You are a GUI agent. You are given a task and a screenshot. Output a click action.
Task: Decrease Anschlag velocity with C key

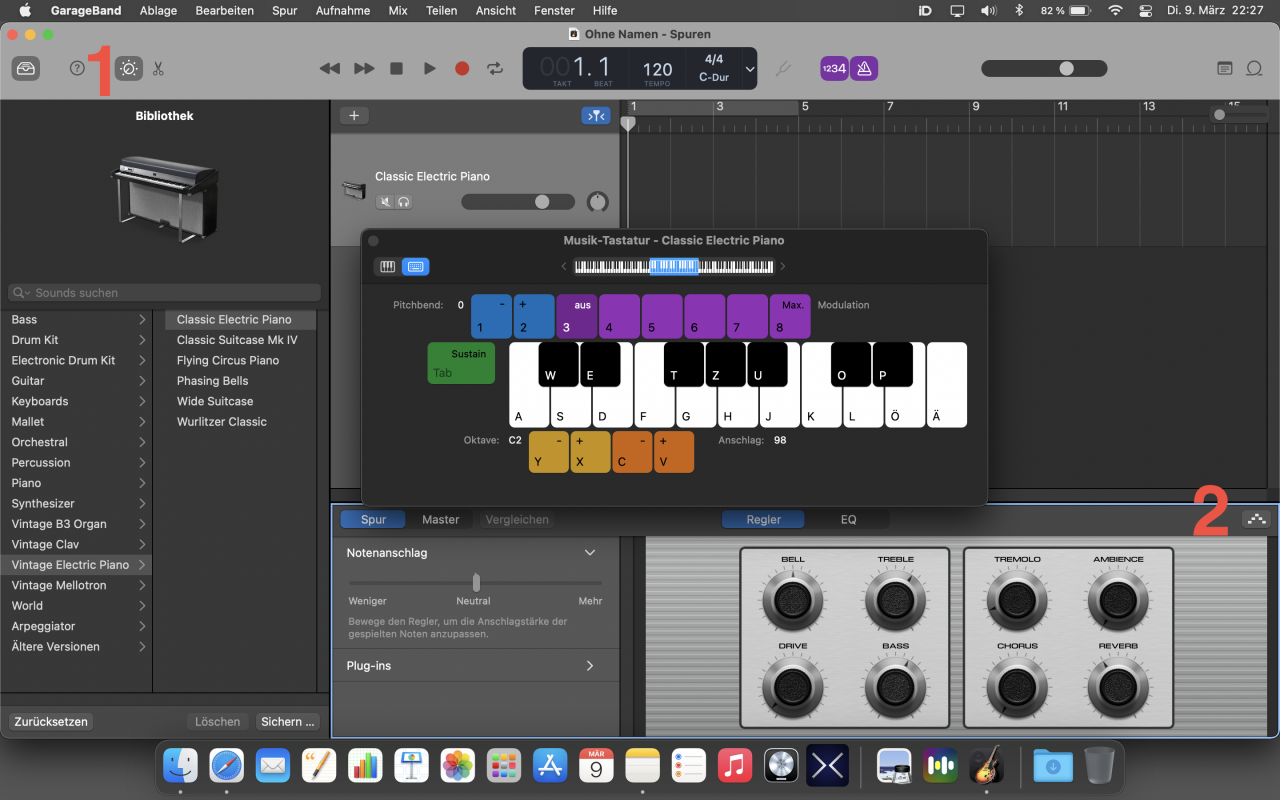click(x=632, y=452)
